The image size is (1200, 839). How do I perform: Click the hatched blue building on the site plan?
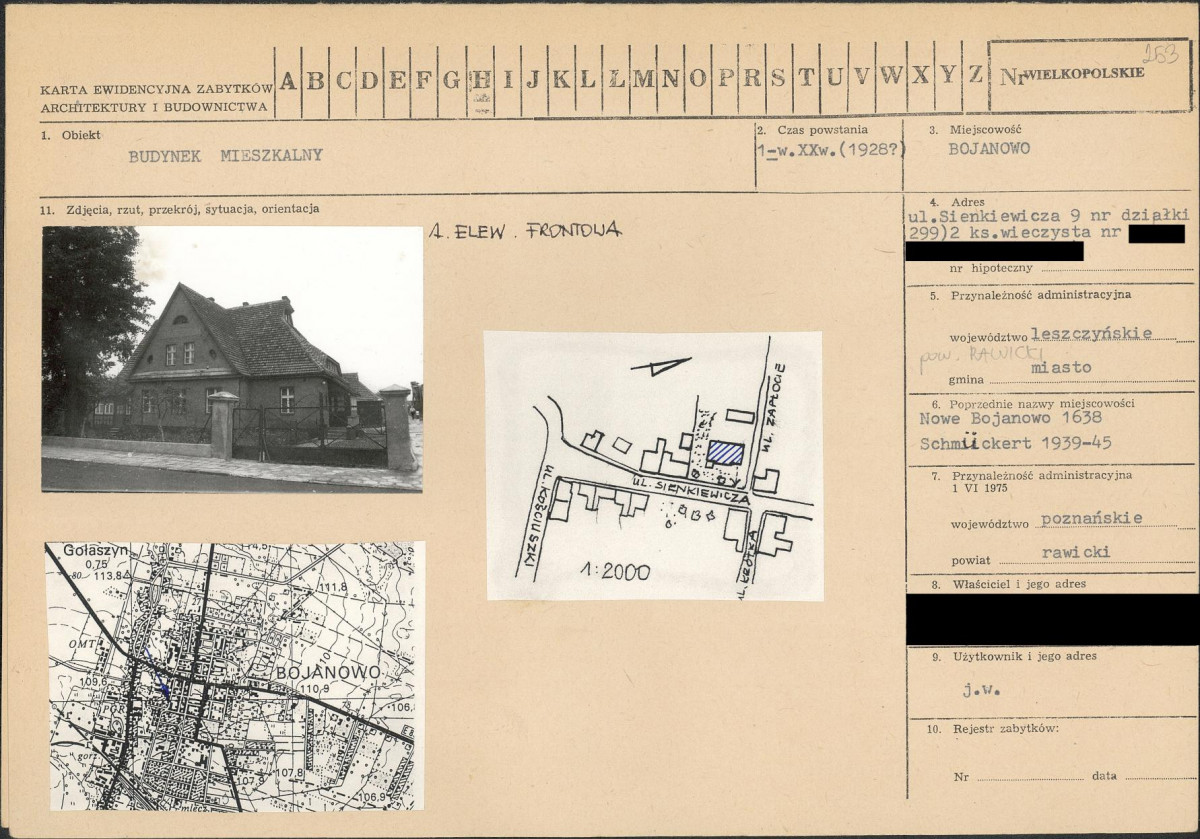coord(725,453)
